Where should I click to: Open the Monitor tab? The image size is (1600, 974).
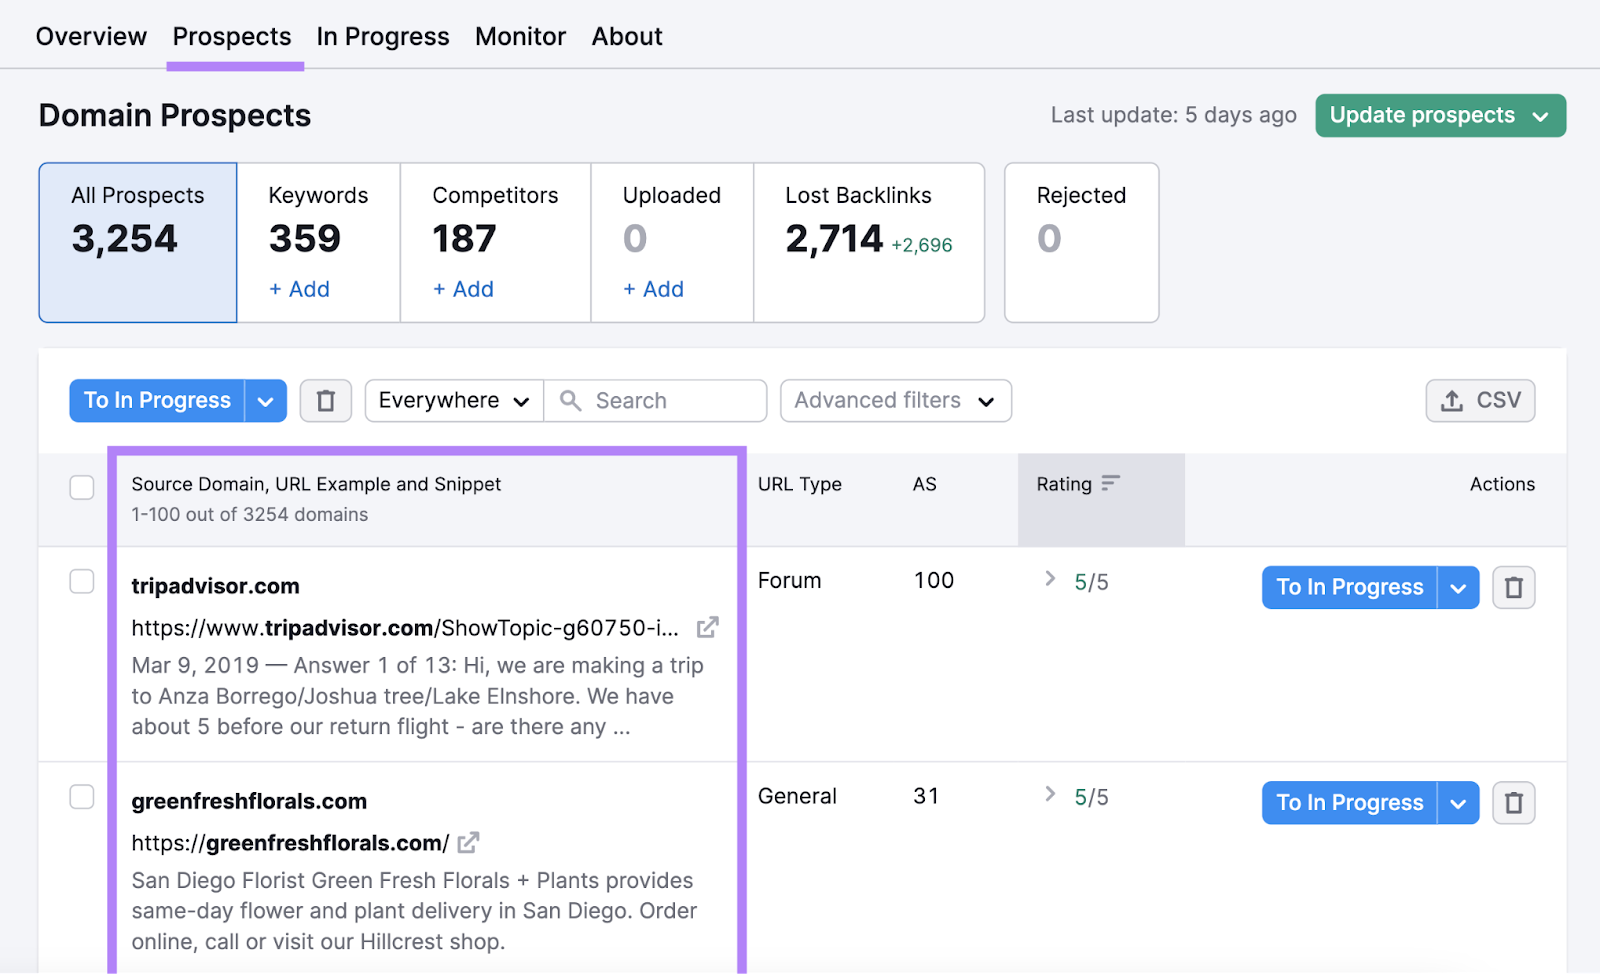click(x=520, y=37)
